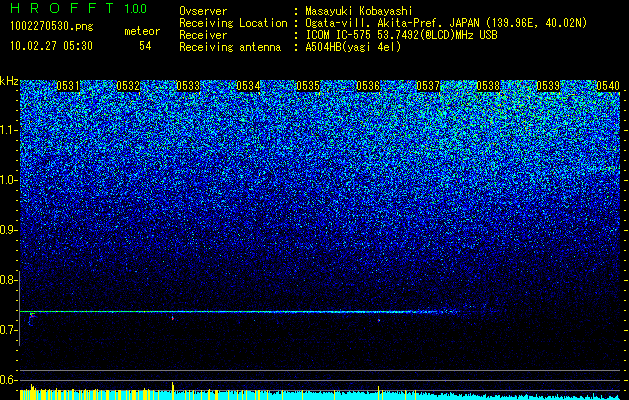Click the 0538 time marker

click(x=488, y=86)
